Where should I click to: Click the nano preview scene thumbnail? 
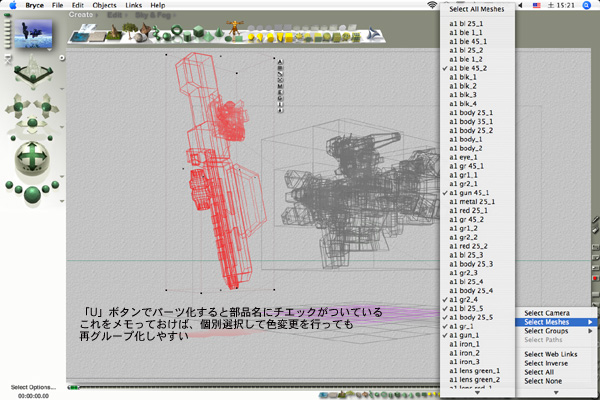click(33, 34)
